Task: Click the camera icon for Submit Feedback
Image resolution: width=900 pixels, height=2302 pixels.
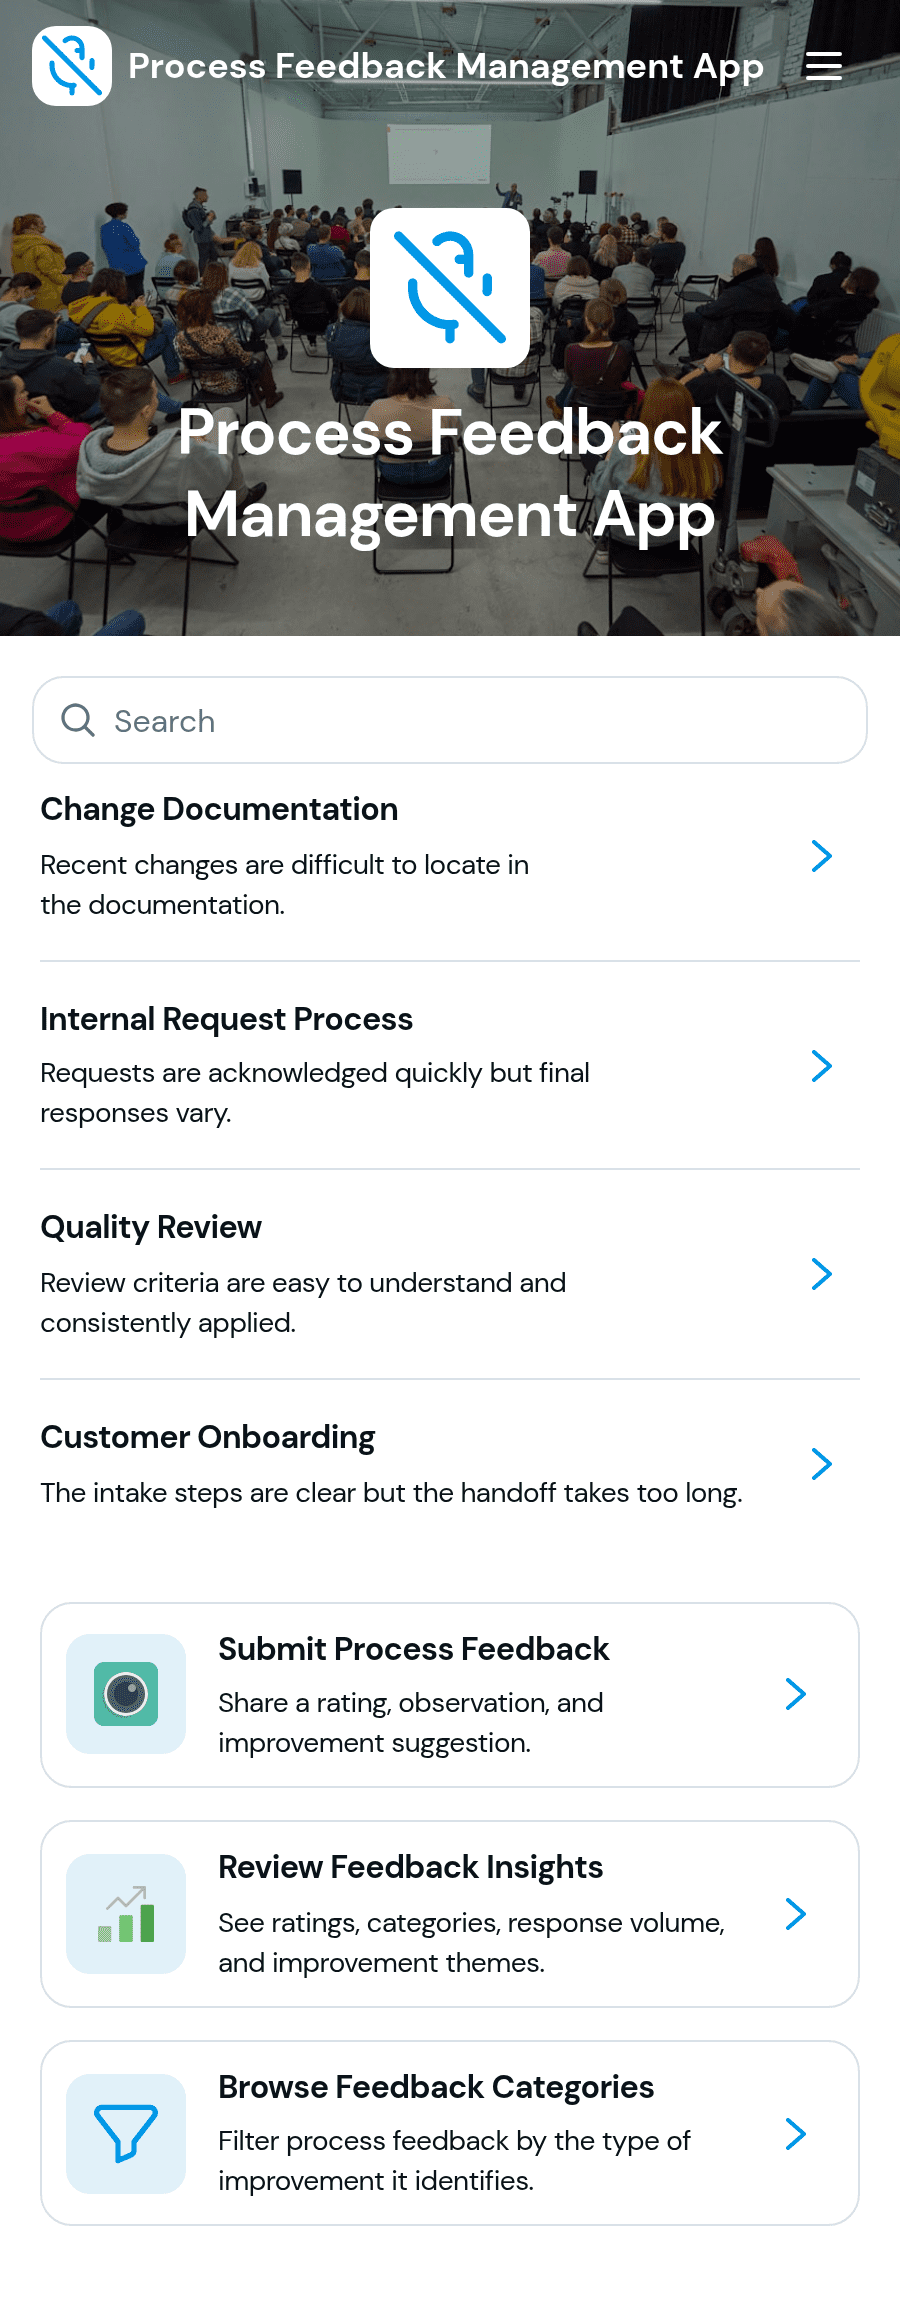Action: tap(126, 1694)
